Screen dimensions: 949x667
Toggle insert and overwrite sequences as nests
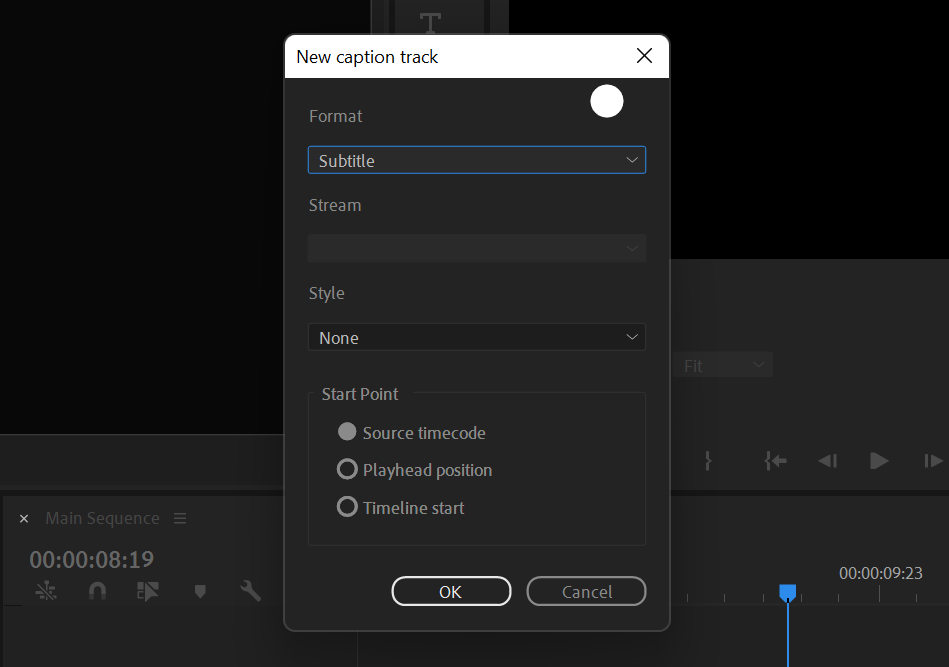(46, 591)
